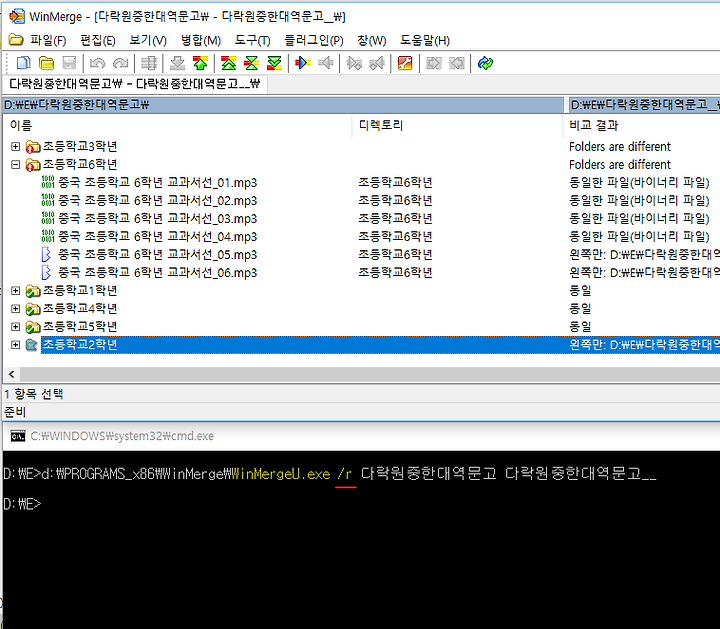Click the identical folder icon of 초등학교1학년
Image resolution: width=720 pixels, height=629 pixels.
pyautogui.click(x=33, y=291)
